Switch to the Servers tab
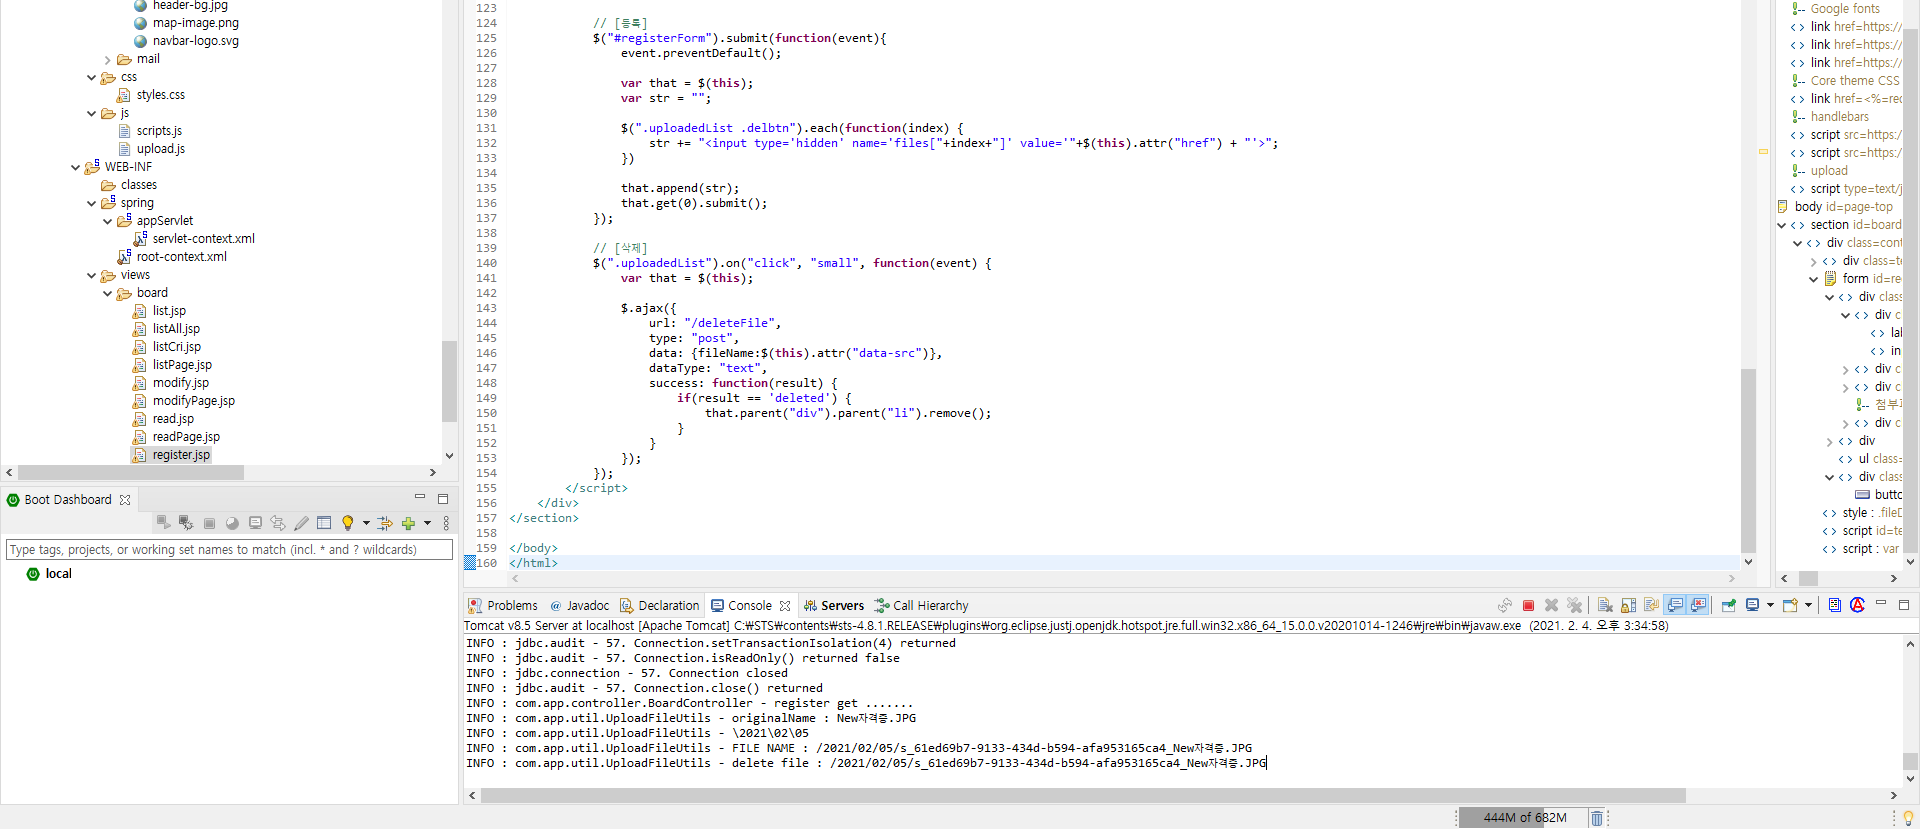The height and width of the screenshot is (829, 1920). 834,606
